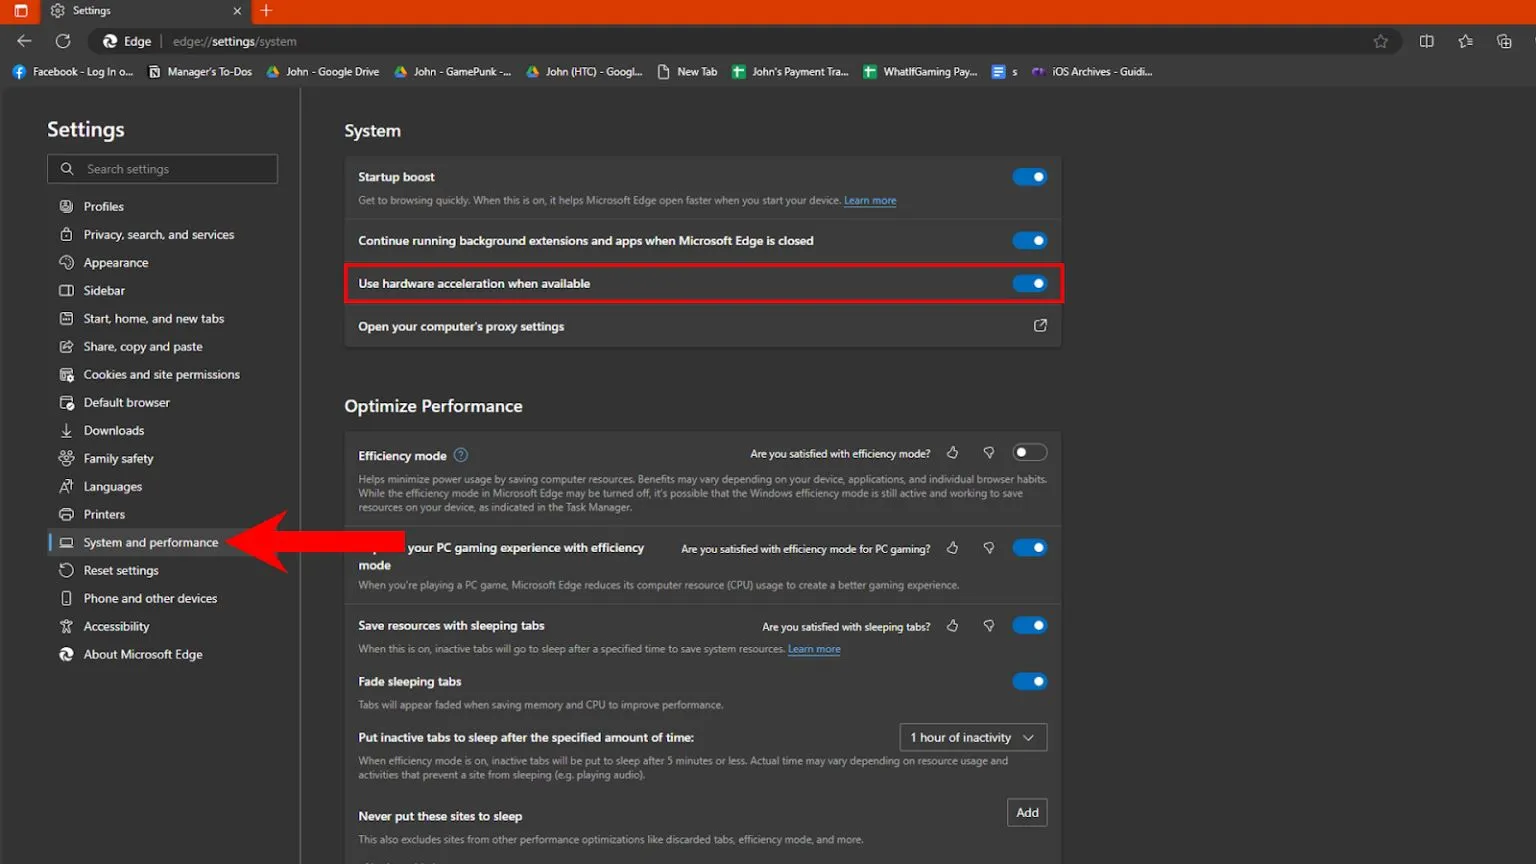Turn off Fade sleeping tabs toggle
Image resolution: width=1536 pixels, height=864 pixels.
[x=1029, y=682]
